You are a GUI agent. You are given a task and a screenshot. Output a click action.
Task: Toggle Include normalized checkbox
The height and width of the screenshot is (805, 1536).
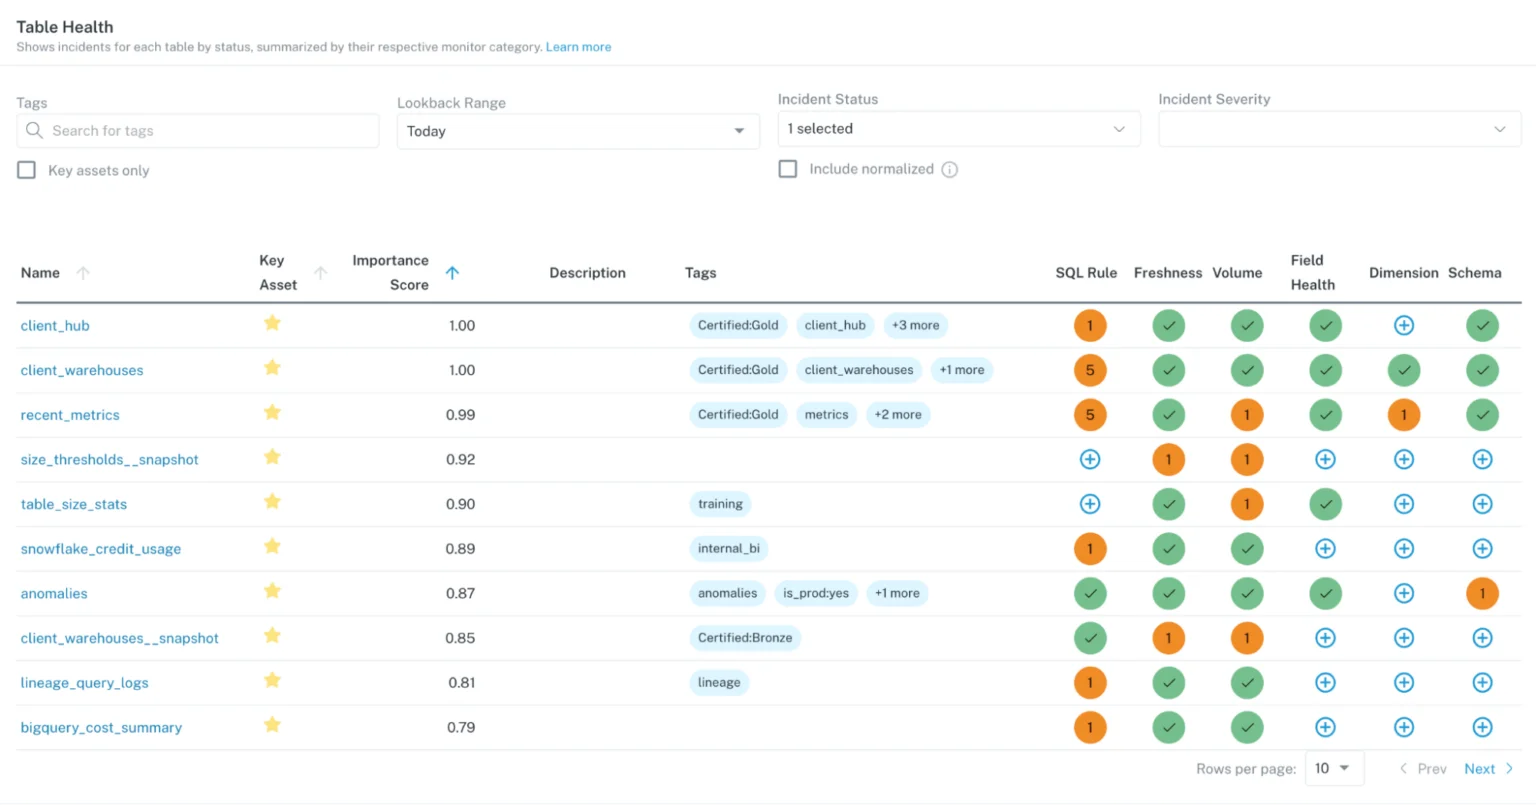[788, 169]
